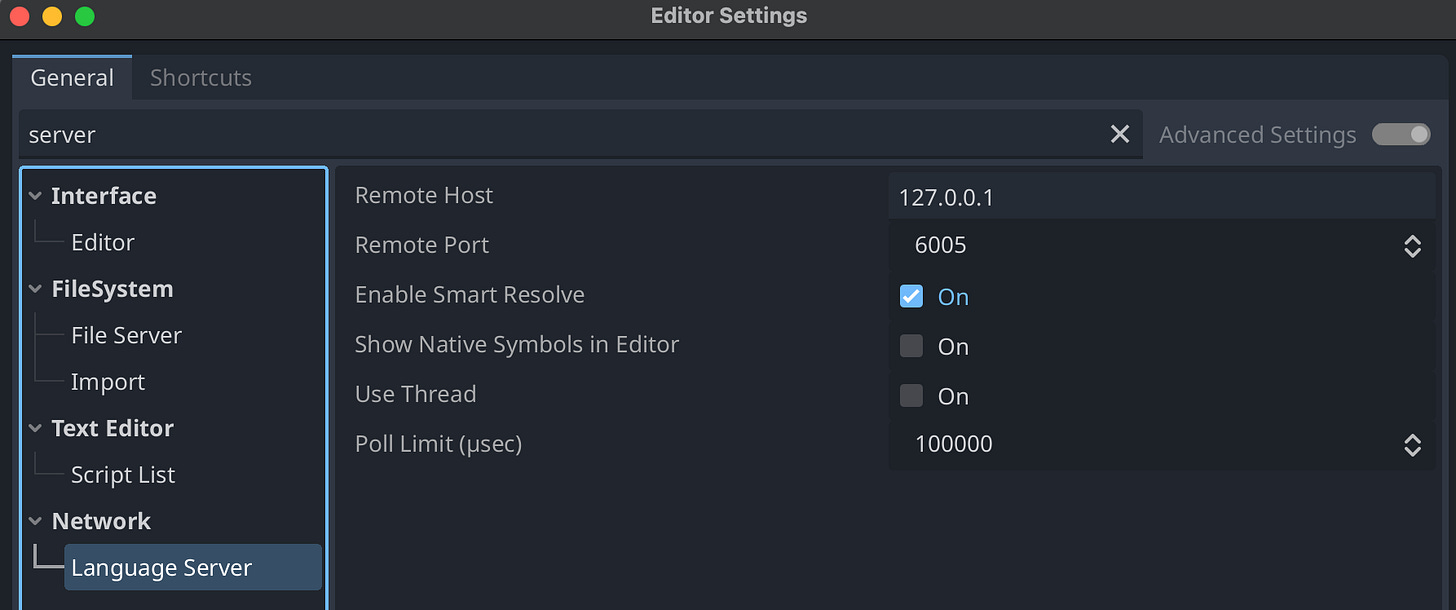The image size is (1456, 610).
Task: Toggle the Advanced Settings switch
Action: tap(1401, 134)
